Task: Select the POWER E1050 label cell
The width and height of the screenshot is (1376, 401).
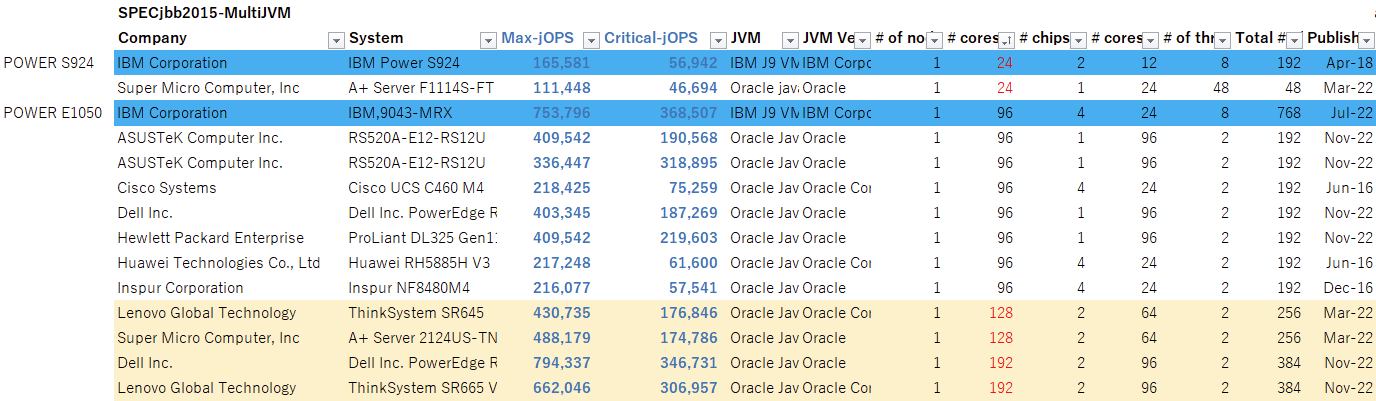Action: pos(53,113)
